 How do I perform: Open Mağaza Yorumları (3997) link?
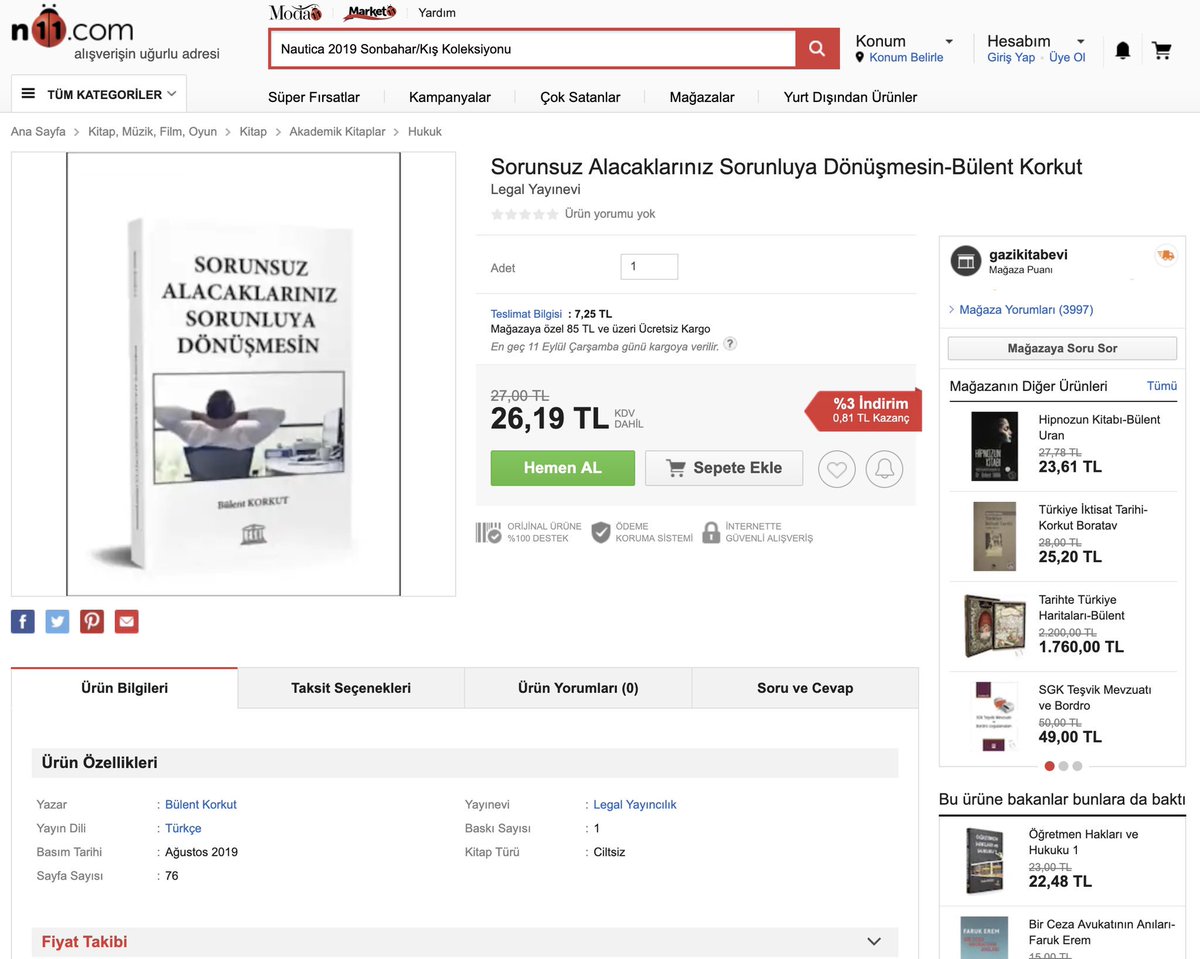1026,309
